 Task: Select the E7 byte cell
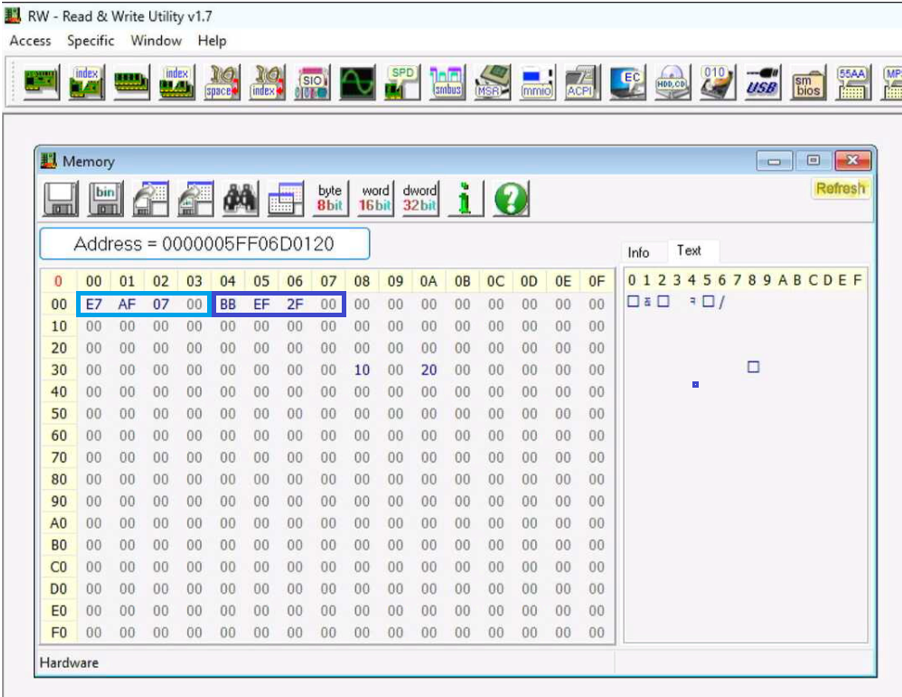pos(94,304)
